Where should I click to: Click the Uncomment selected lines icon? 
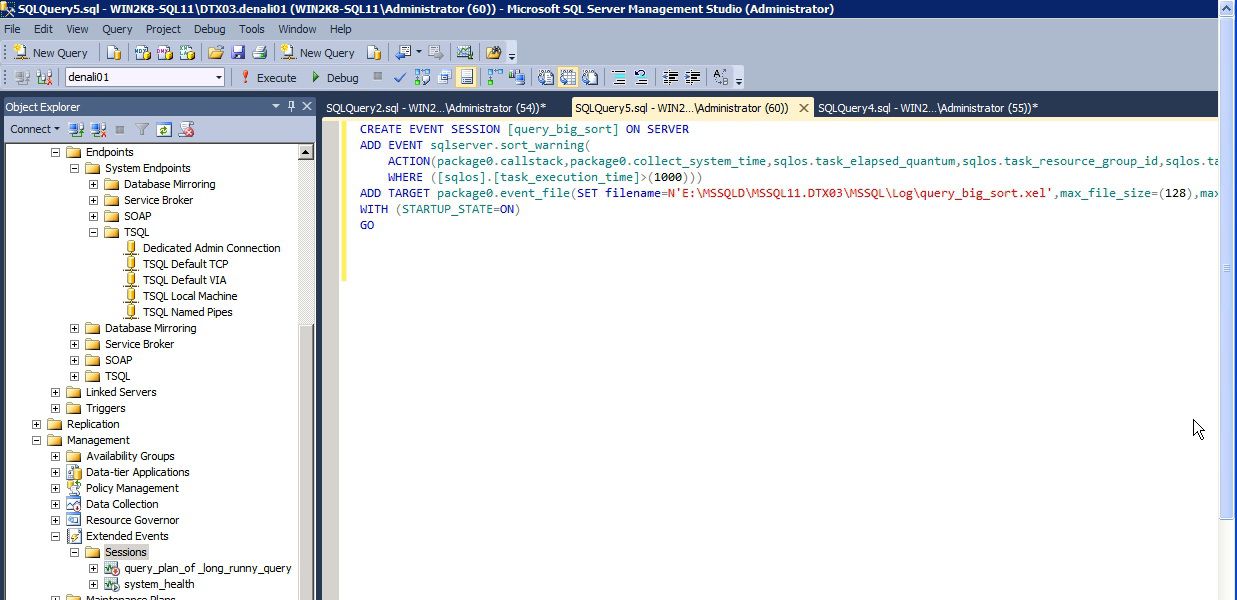coord(641,77)
